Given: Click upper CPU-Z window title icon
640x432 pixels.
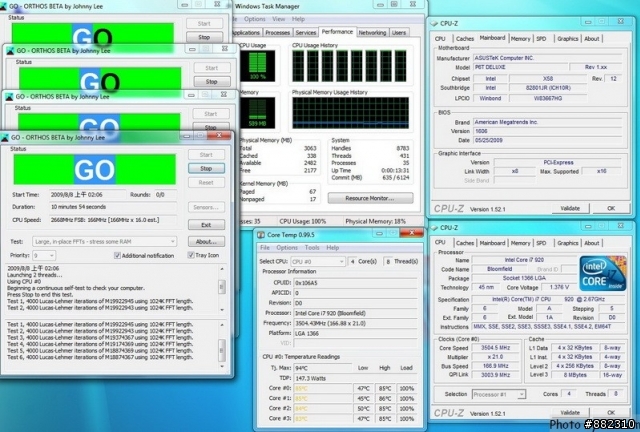Looking at the screenshot, I should point(434,24).
